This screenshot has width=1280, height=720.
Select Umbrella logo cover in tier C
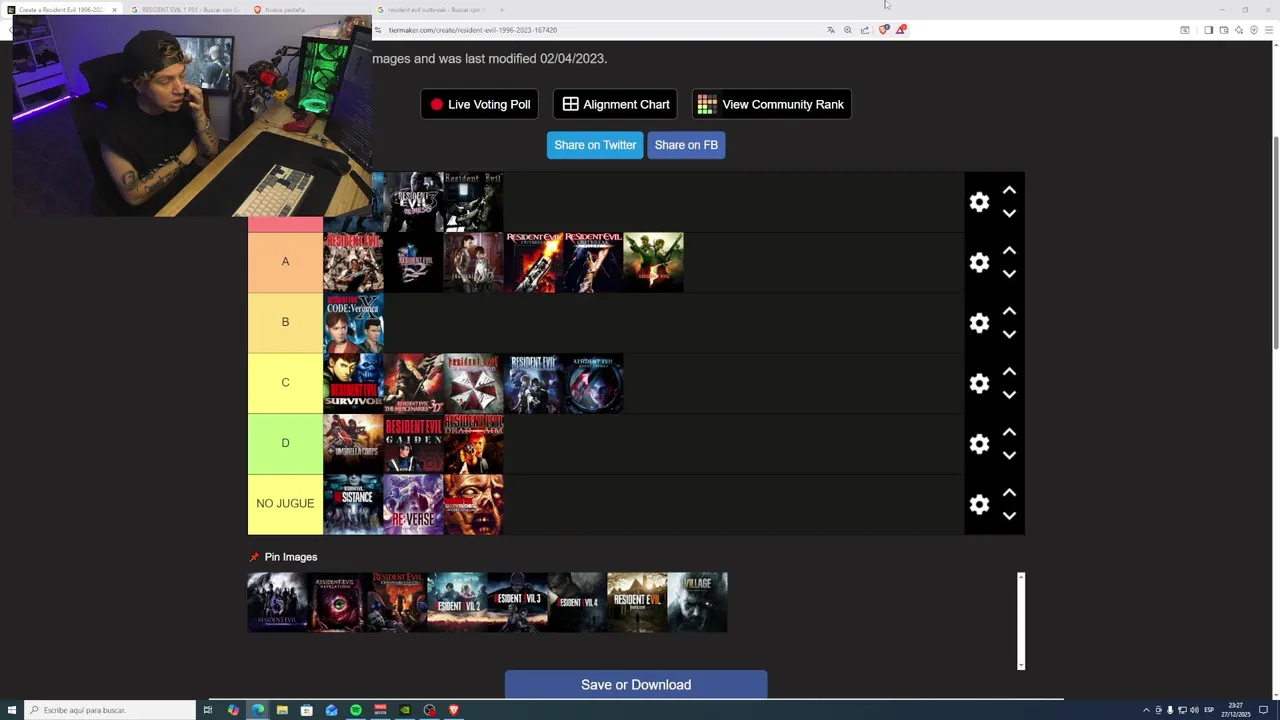pyautogui.click(x=473, y=383)
